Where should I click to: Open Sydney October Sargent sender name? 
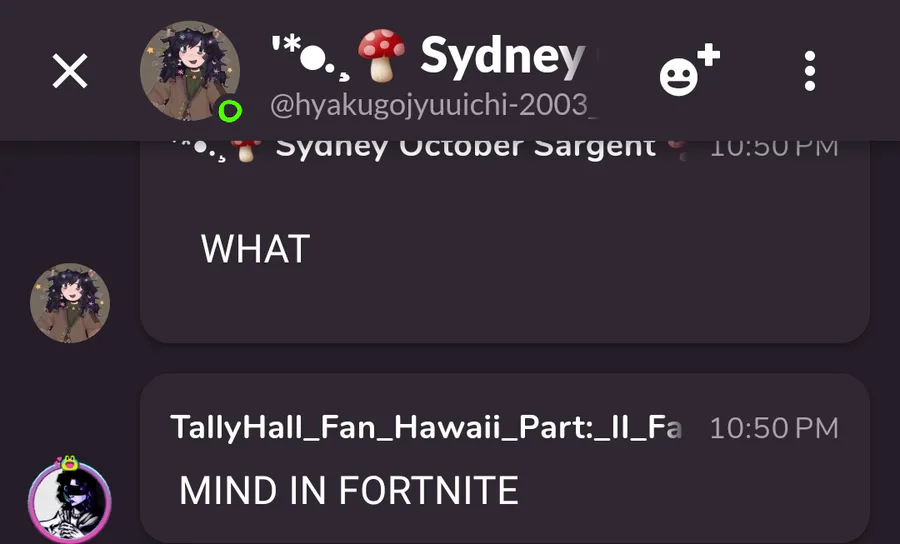click(465, 147)
